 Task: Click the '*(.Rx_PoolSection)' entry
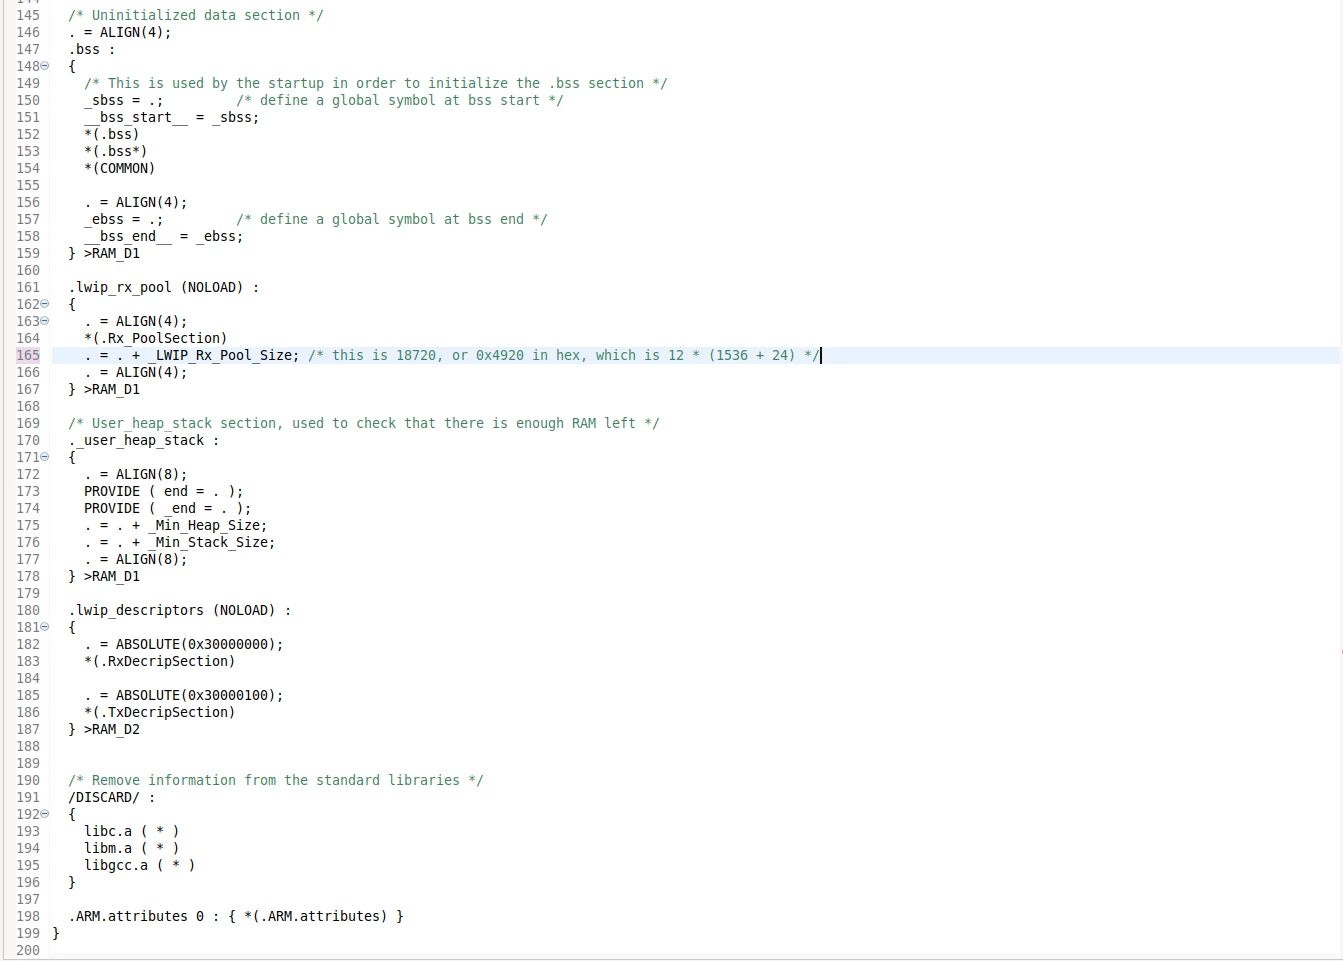(x=155, y=338)
